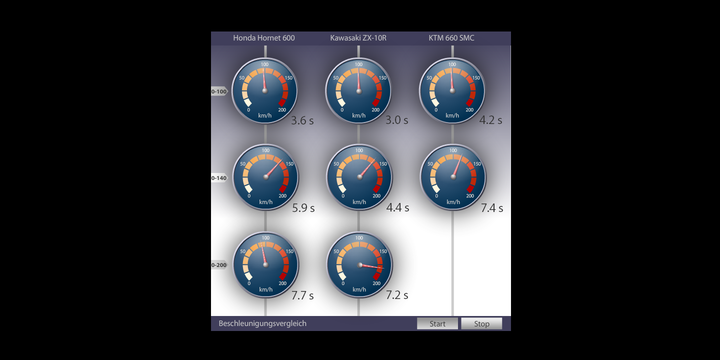This screenshot has width=720, height=360.
Task: Click the Beschleunigungsvergleich title label
Action: click(x=263, y=324)
